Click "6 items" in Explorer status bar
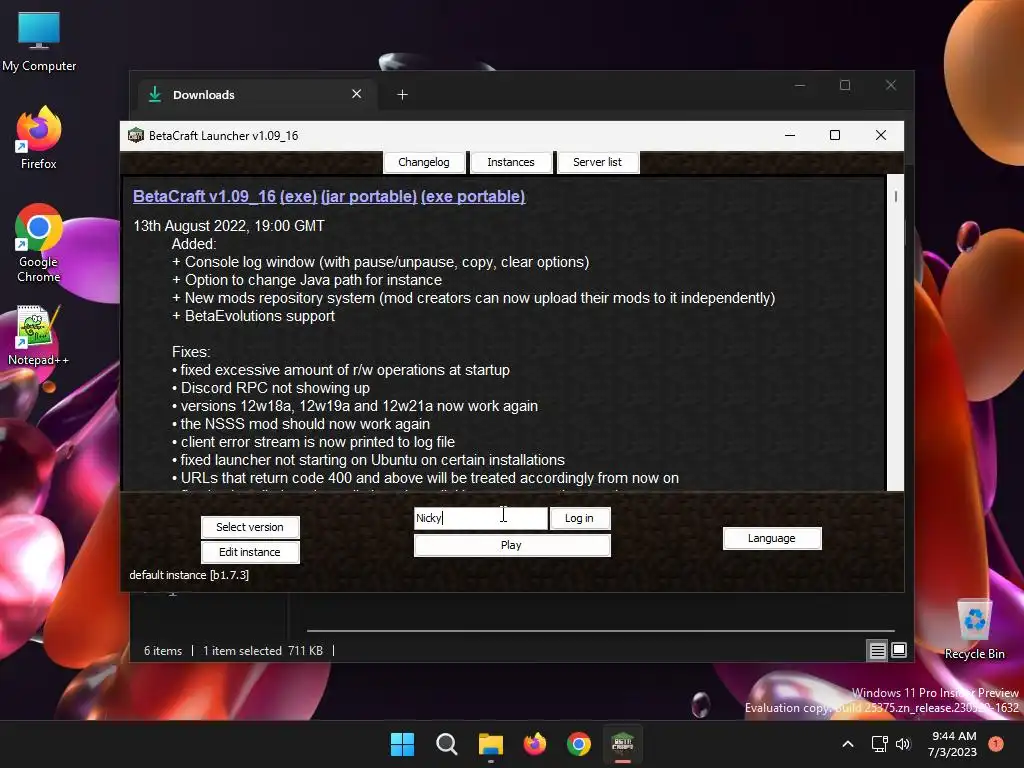Screen dimensions: 1024x768 pos(163,651)
